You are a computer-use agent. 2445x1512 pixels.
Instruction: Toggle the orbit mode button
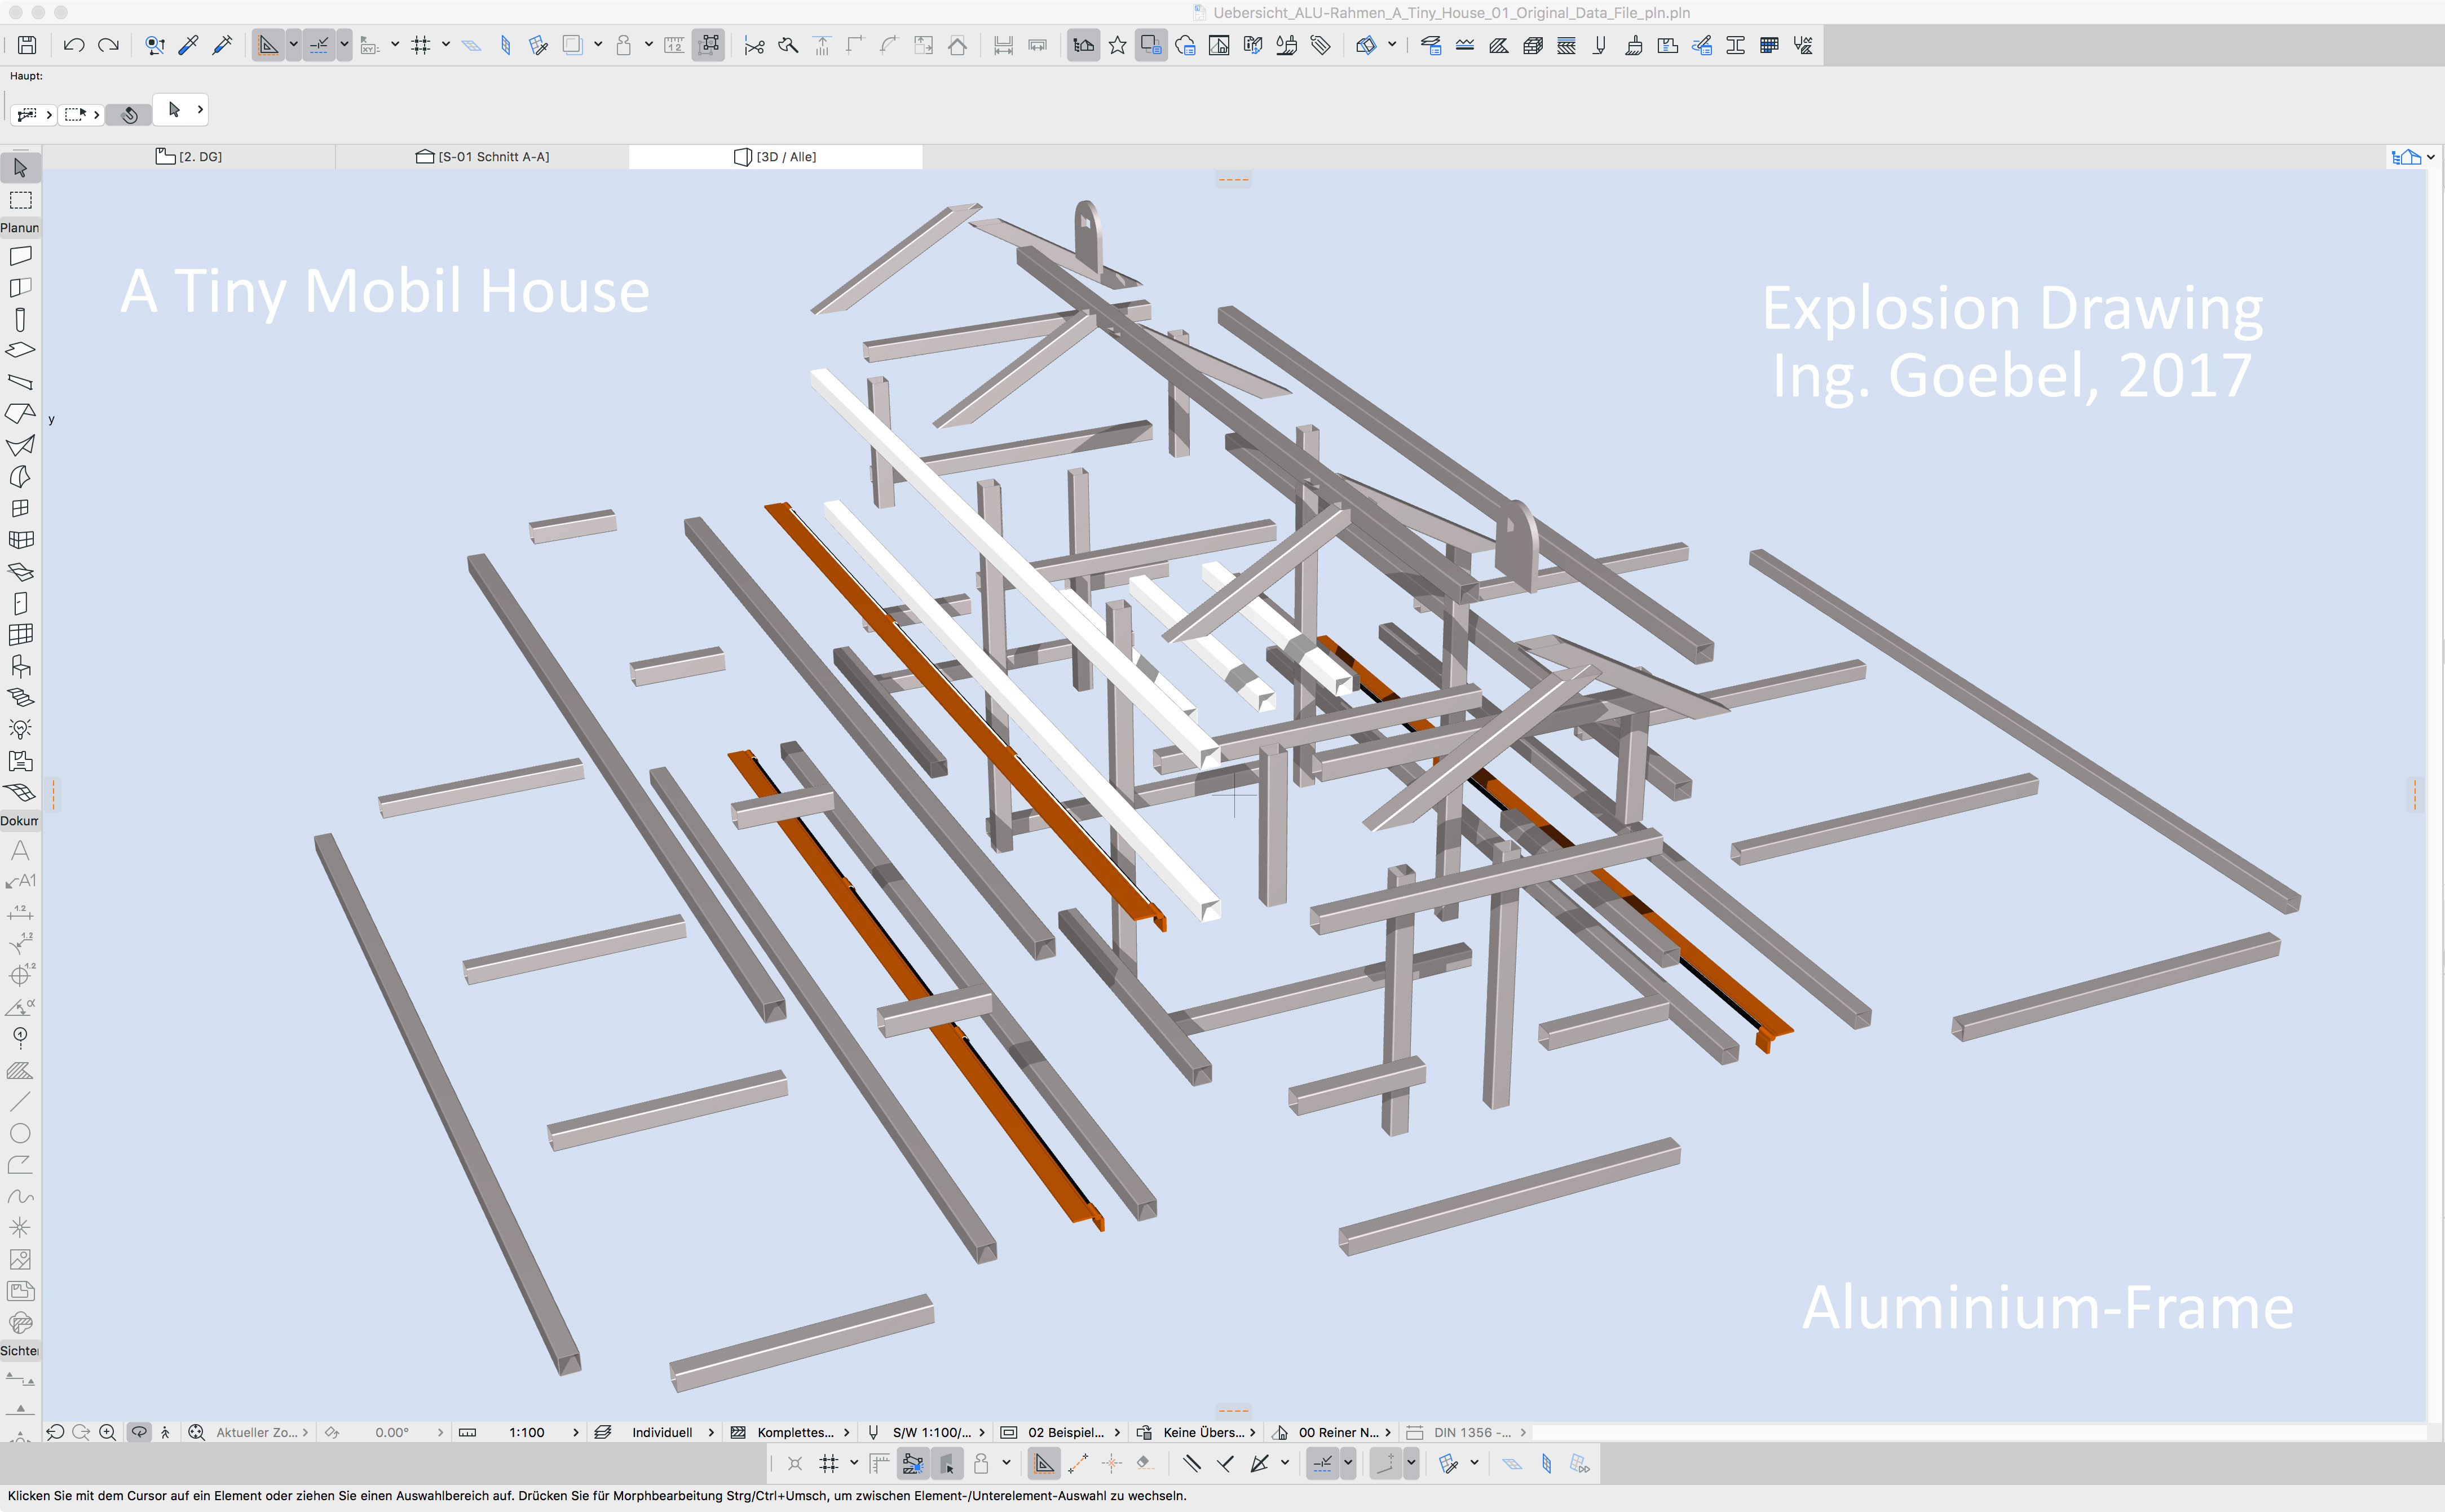coord(139,1432)
